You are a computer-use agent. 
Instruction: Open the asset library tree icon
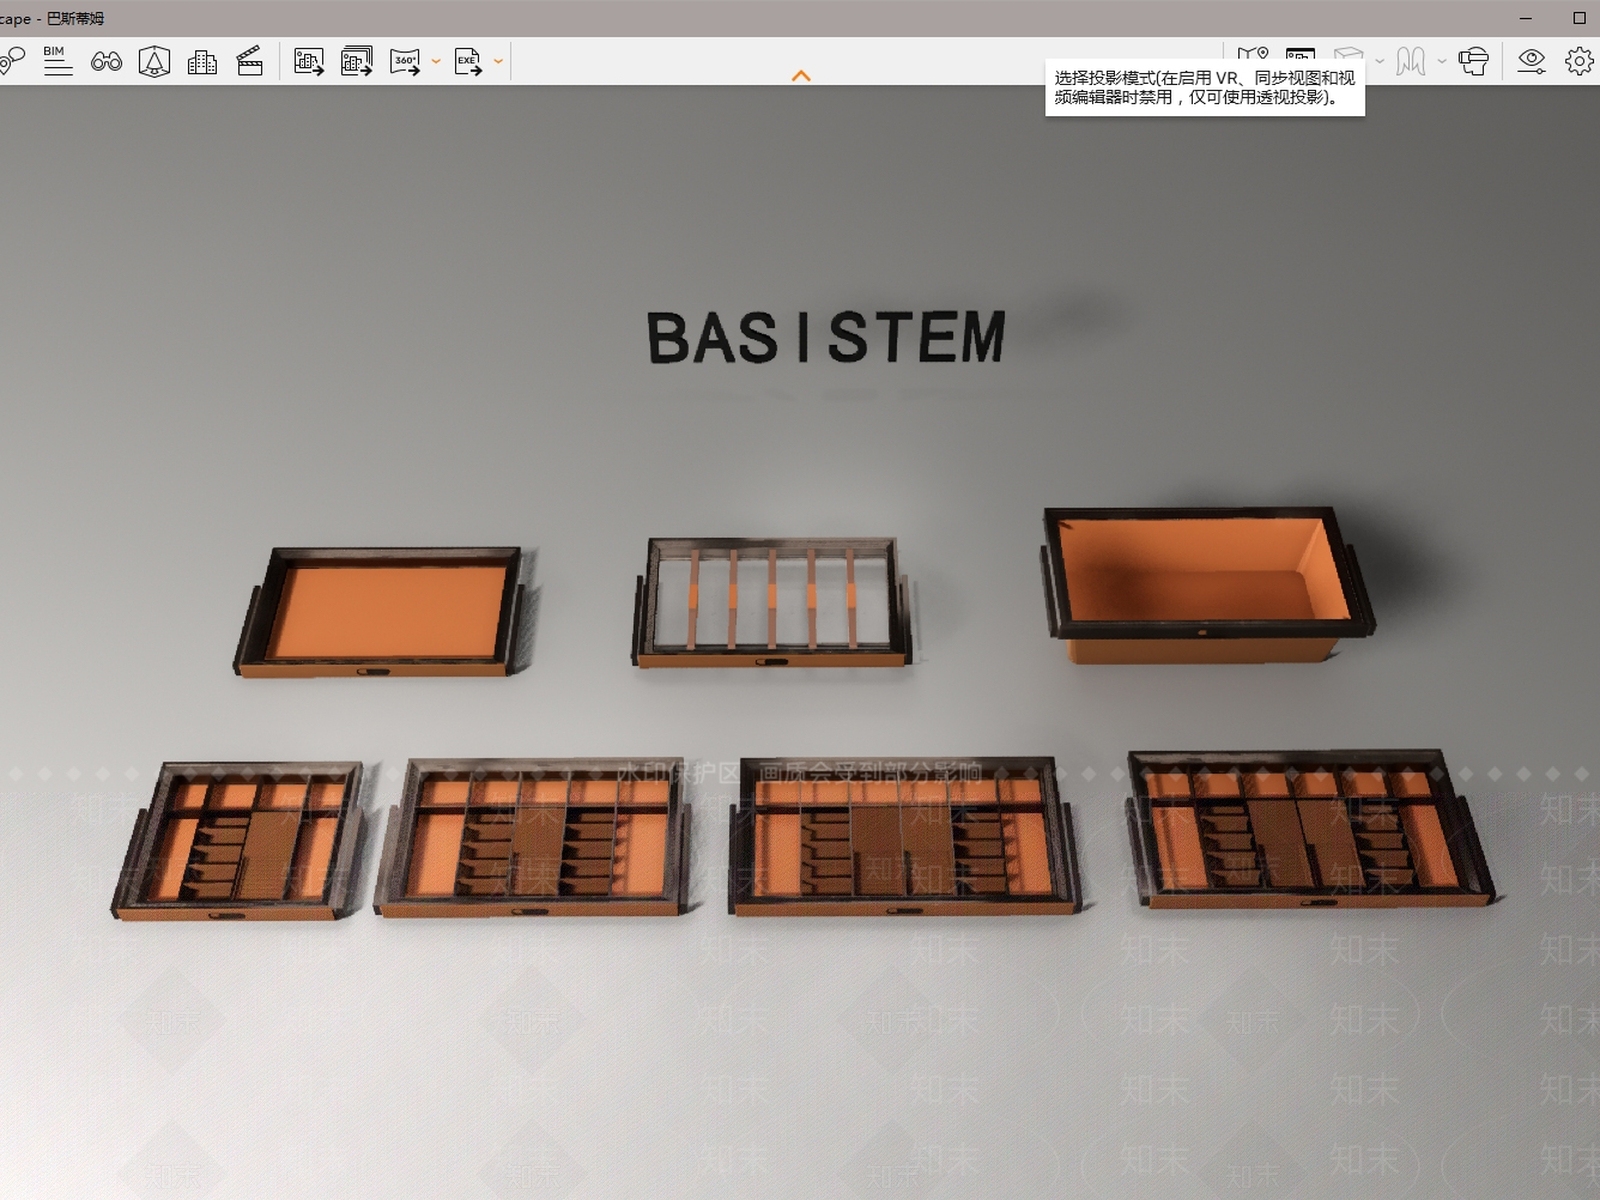154,61
